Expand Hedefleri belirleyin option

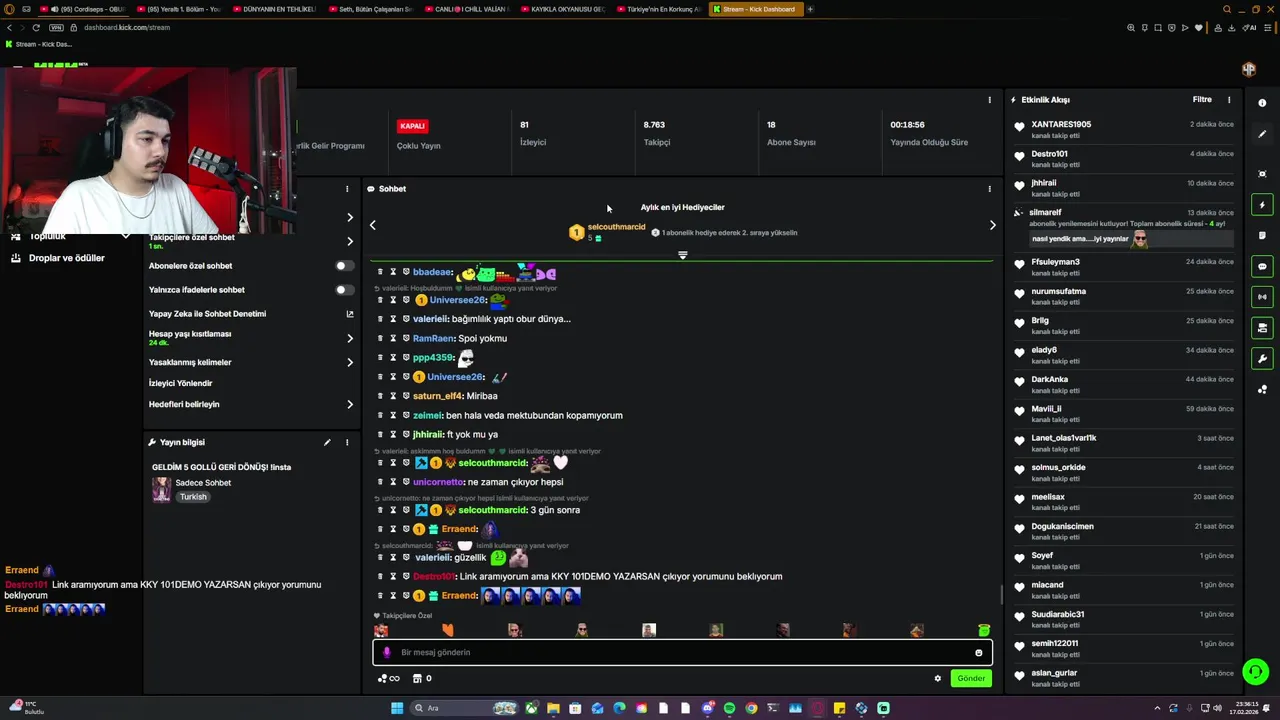[350, 404]
